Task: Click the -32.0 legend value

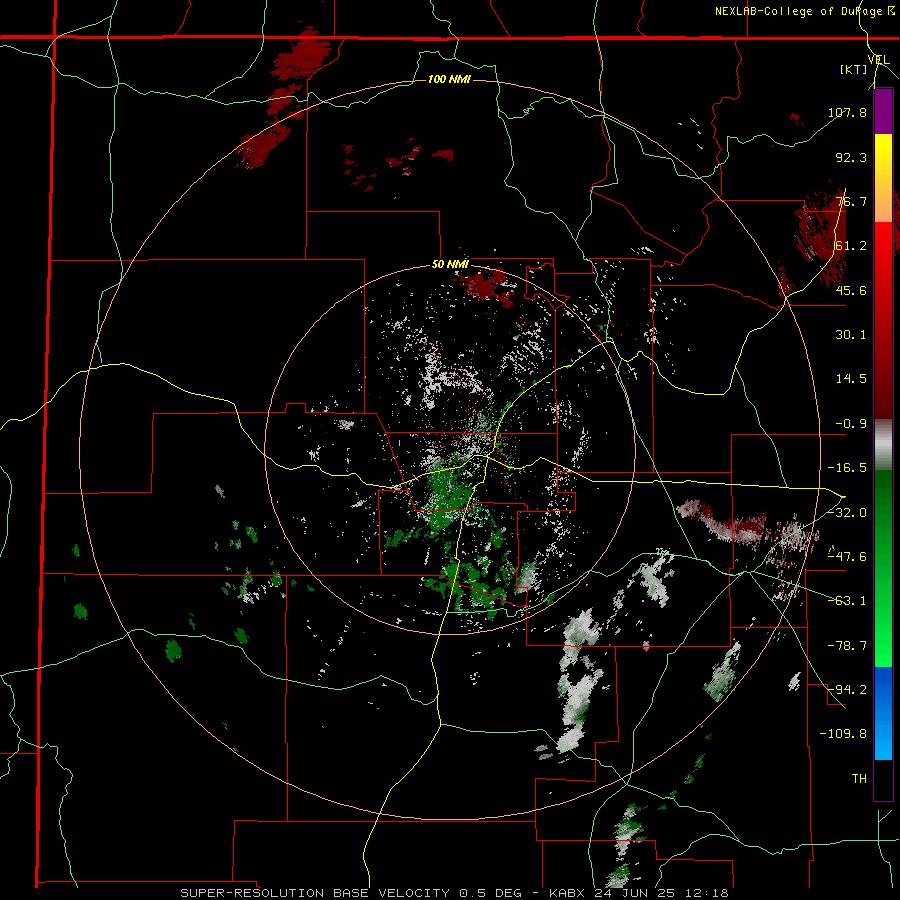Action: pos(847,512)
